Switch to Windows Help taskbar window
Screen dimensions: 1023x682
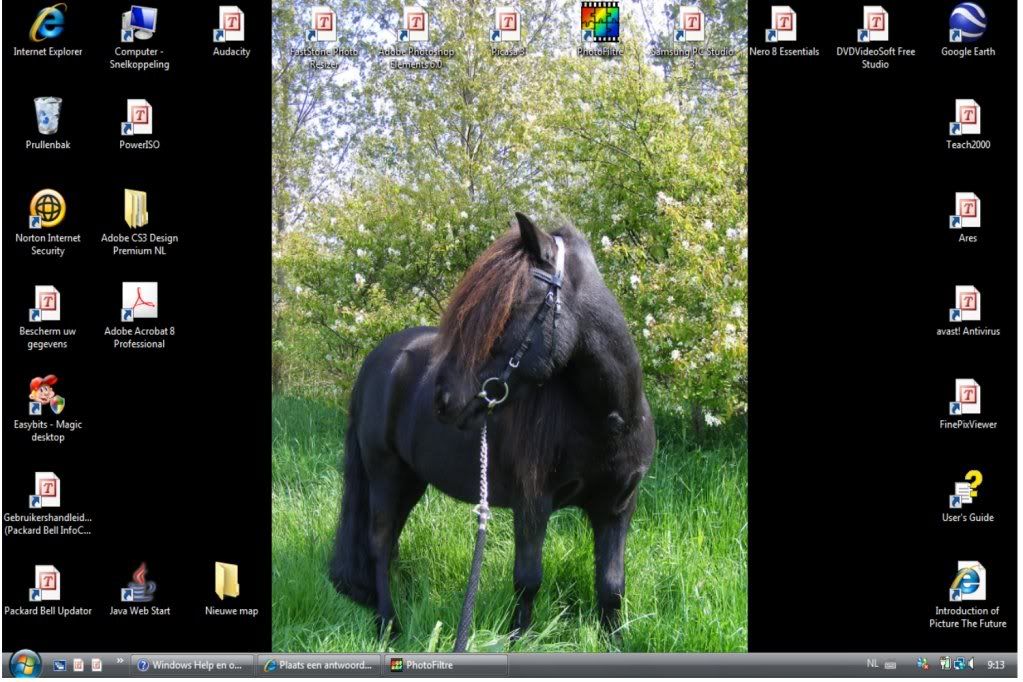pos(192,665)
